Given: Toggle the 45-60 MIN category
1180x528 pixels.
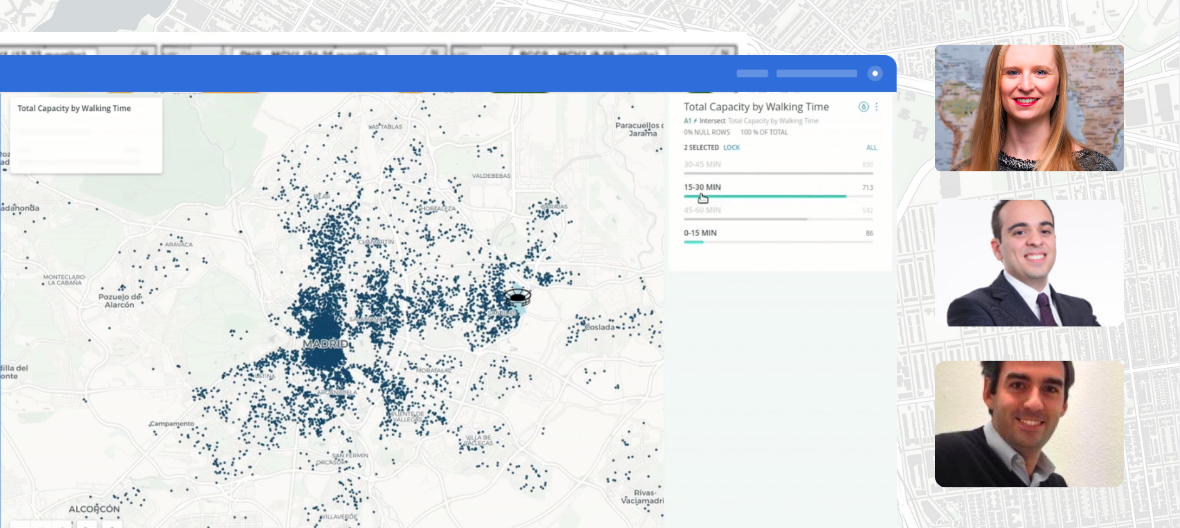Looking at the screenshot, I should click(701, 210).
